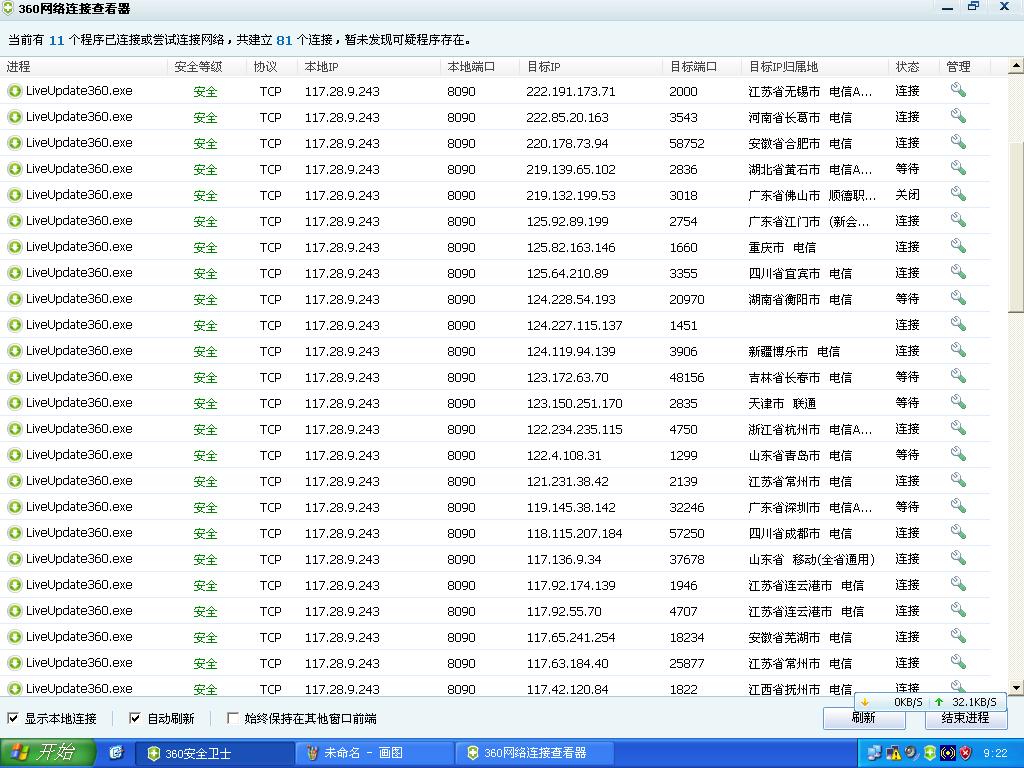The image size is (1024, 768).
Task: Open manage icon for 122.234.235.115 row
Action: (958, 428)
